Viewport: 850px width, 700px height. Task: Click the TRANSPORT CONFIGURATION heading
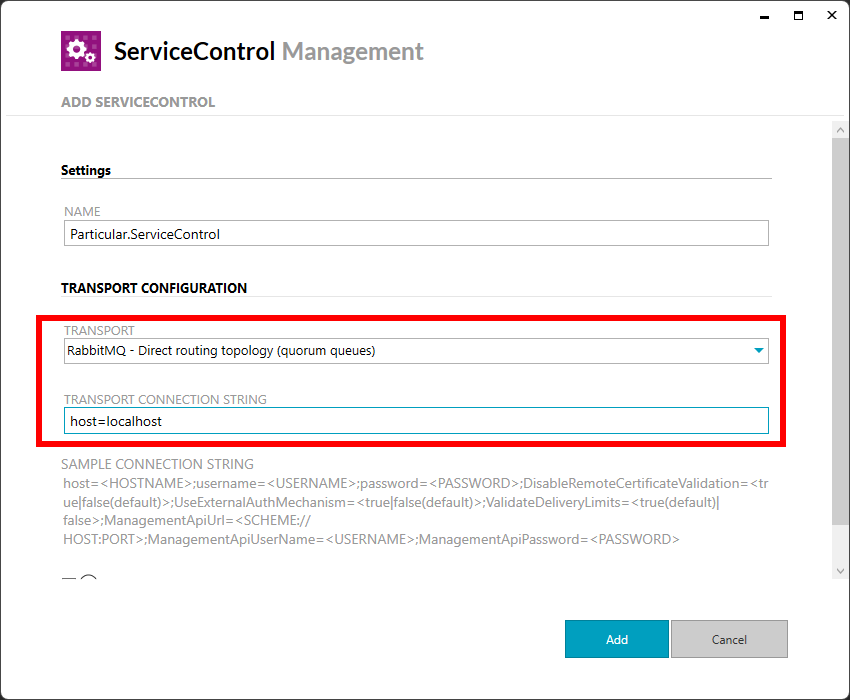pyautogui.click(x=154, y=288)
